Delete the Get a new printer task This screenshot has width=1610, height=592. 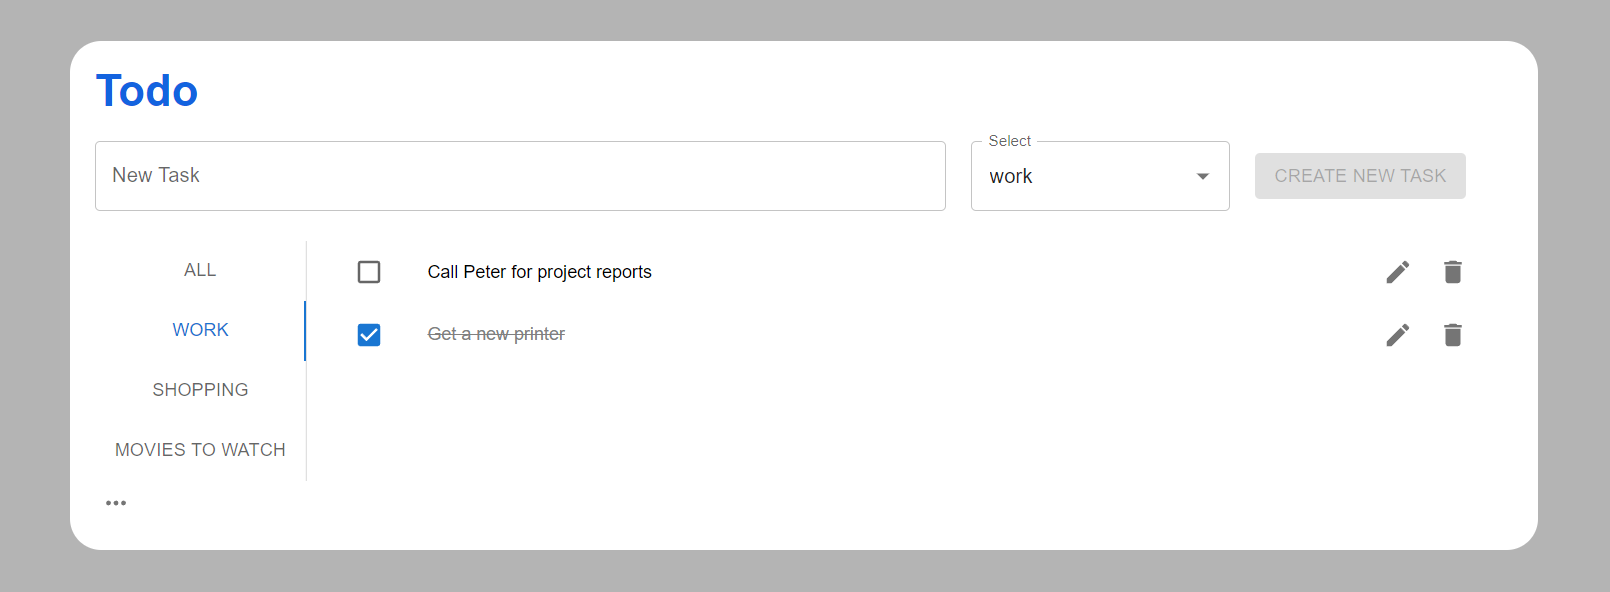[x=1453, y=335]
